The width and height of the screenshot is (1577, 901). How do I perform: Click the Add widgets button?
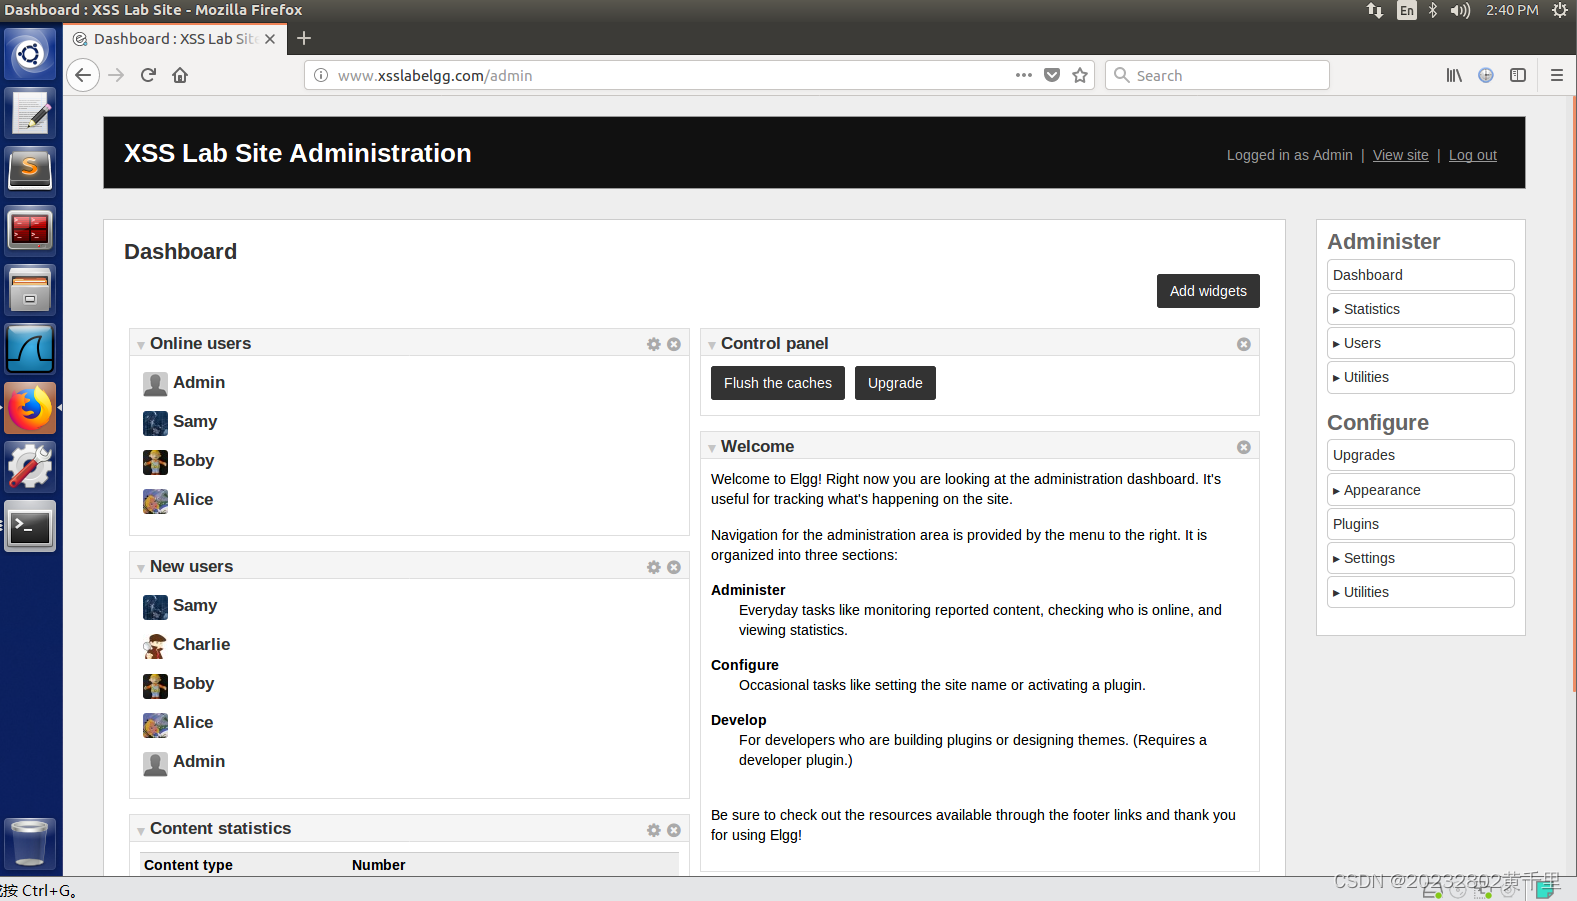pos(1208,291)
